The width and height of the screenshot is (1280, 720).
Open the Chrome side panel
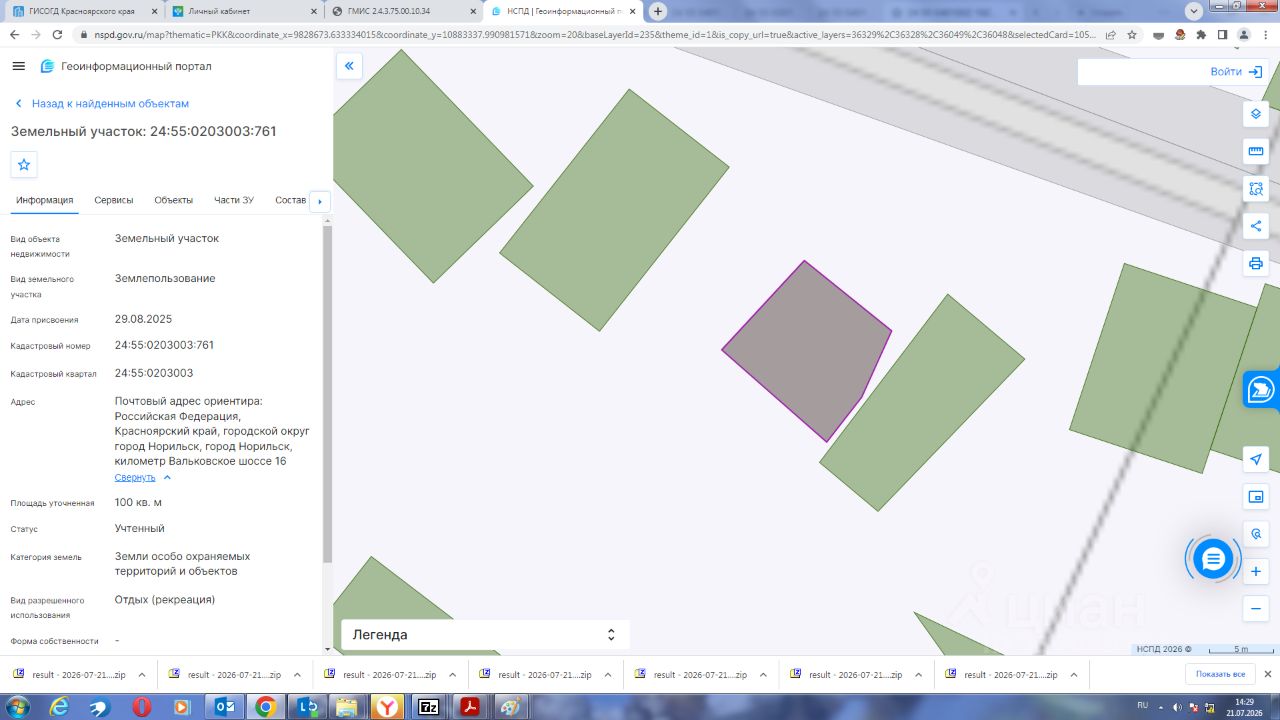1222,34
